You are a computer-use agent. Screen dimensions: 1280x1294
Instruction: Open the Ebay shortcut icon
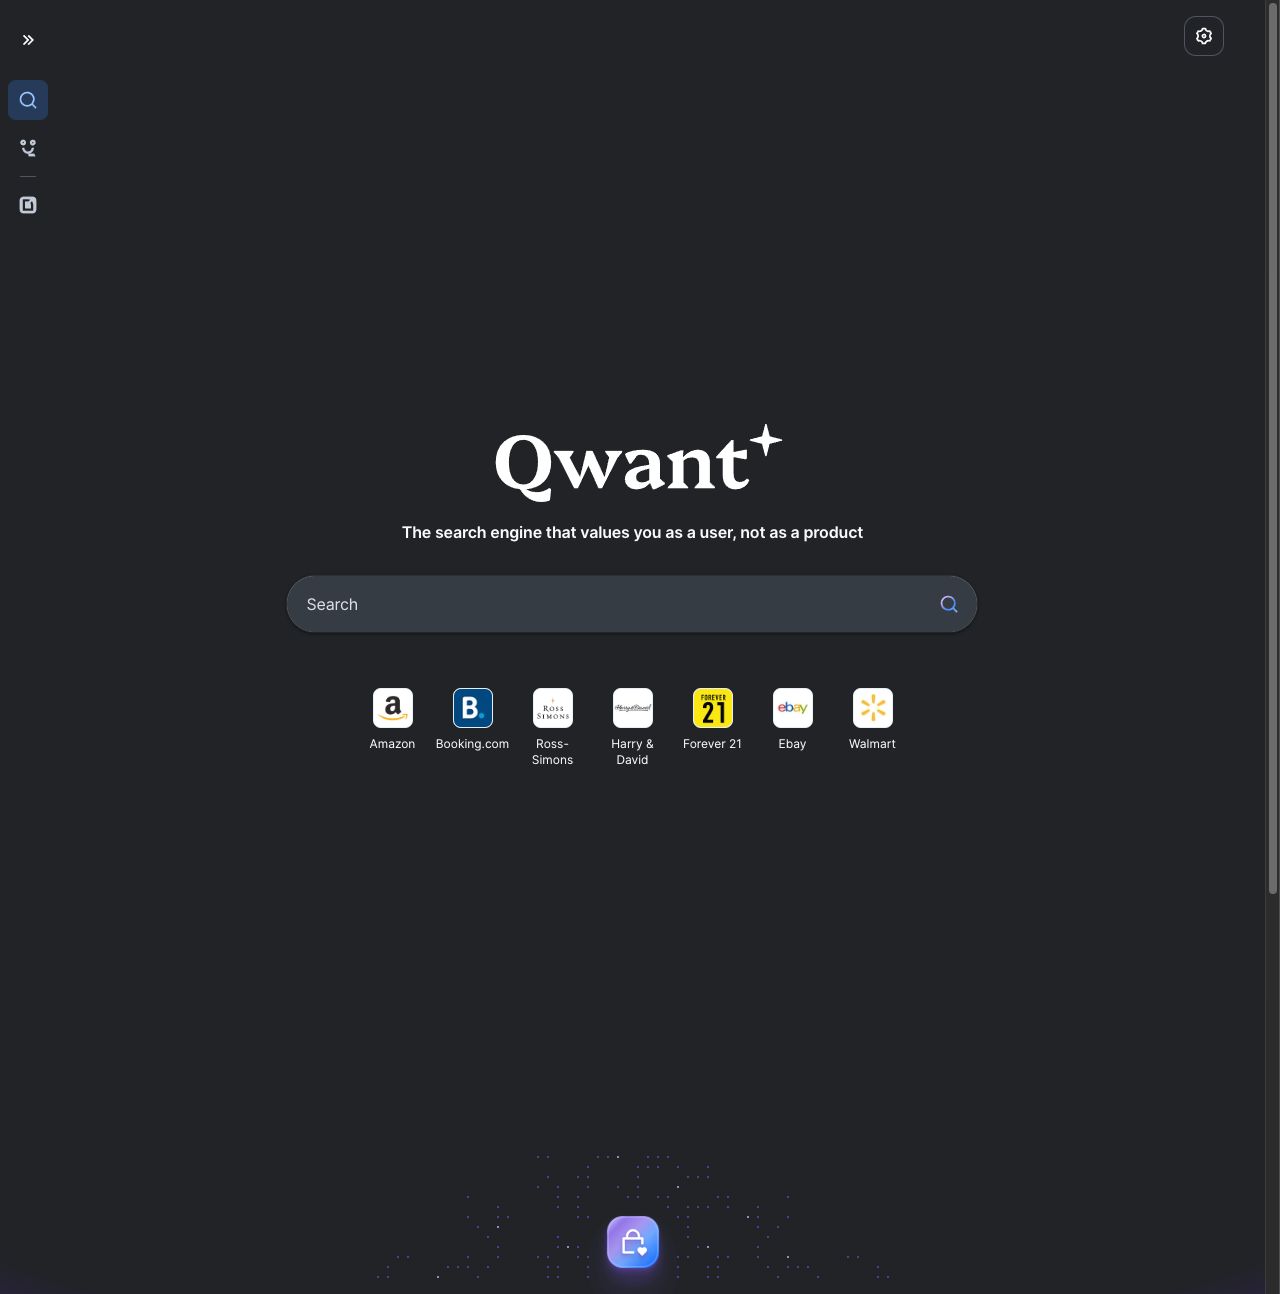pos(793,708)
